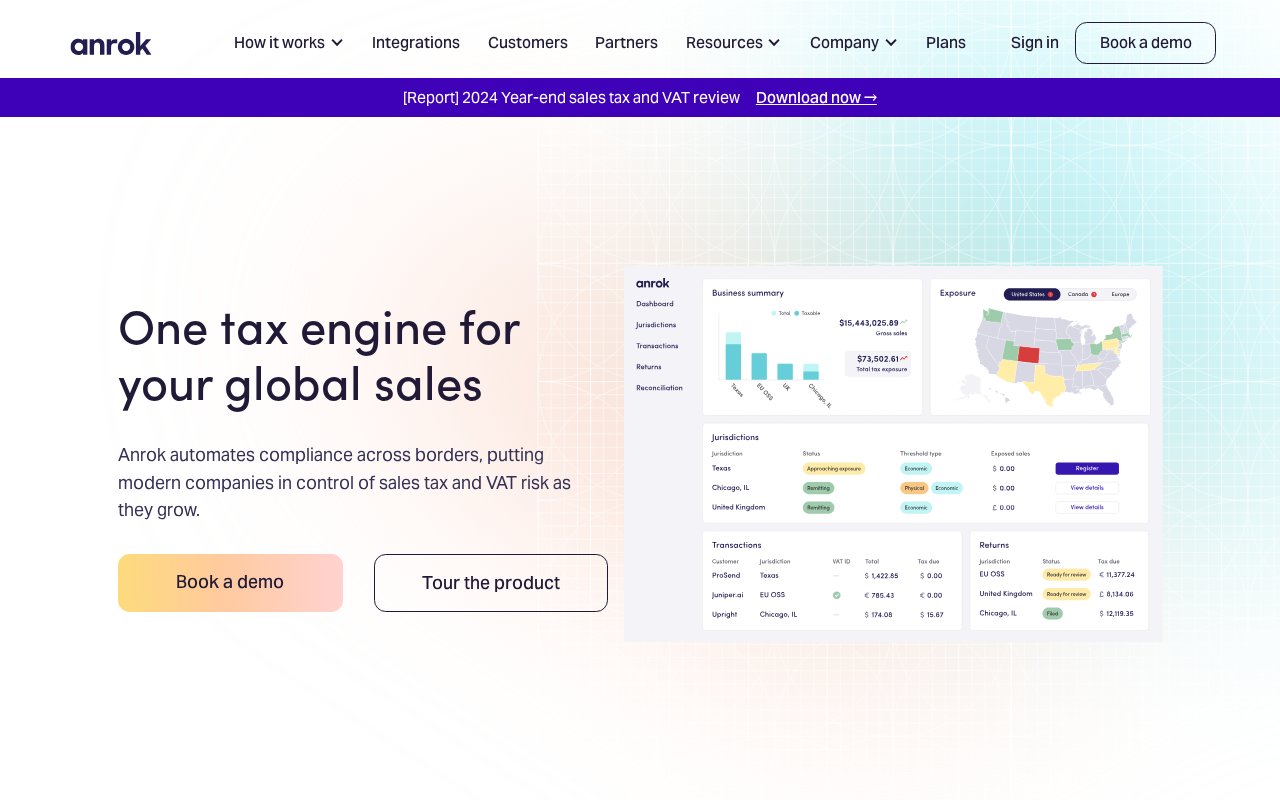Click the $ 1,422.85 transaction total
Viewport: 1280px width, 800px height.
point(881,576)
